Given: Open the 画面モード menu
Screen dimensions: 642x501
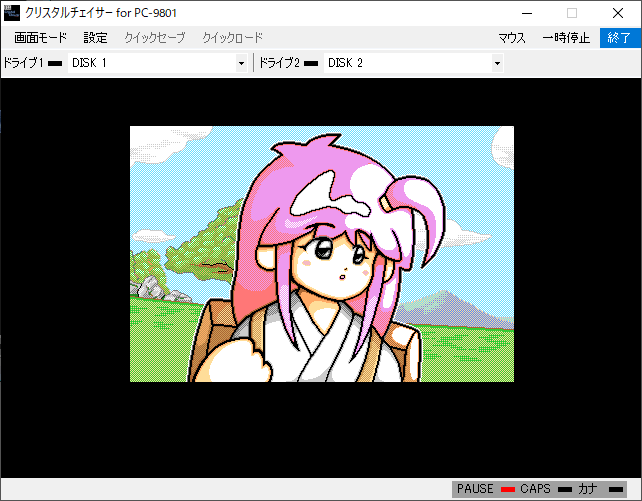Looking at the screenshot, I should click(40, 38).
